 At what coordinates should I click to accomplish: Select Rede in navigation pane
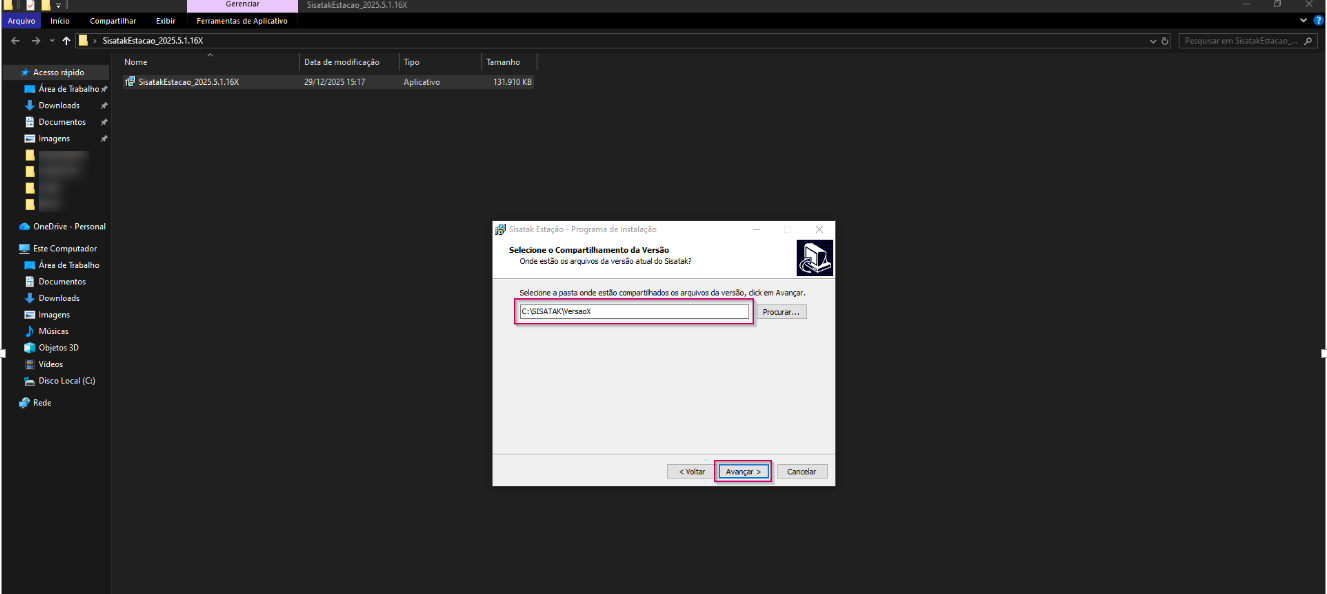click(42, 403)
